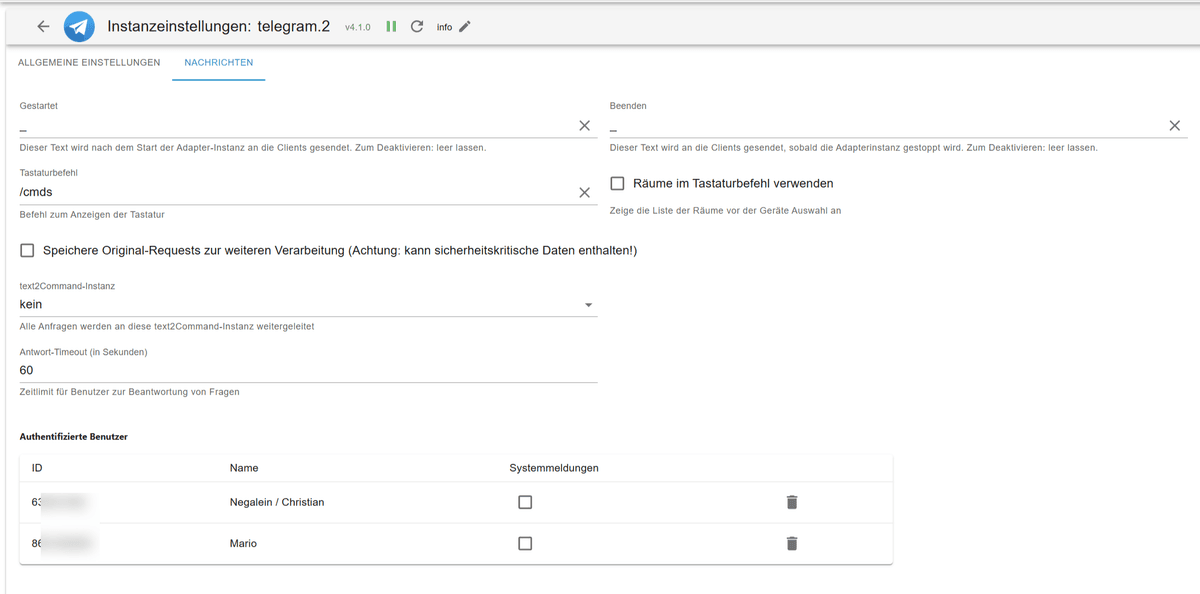The image size is (1200, 594).
Task: Enable Systemmeldungen for Mario
Action: click(525, 543)
